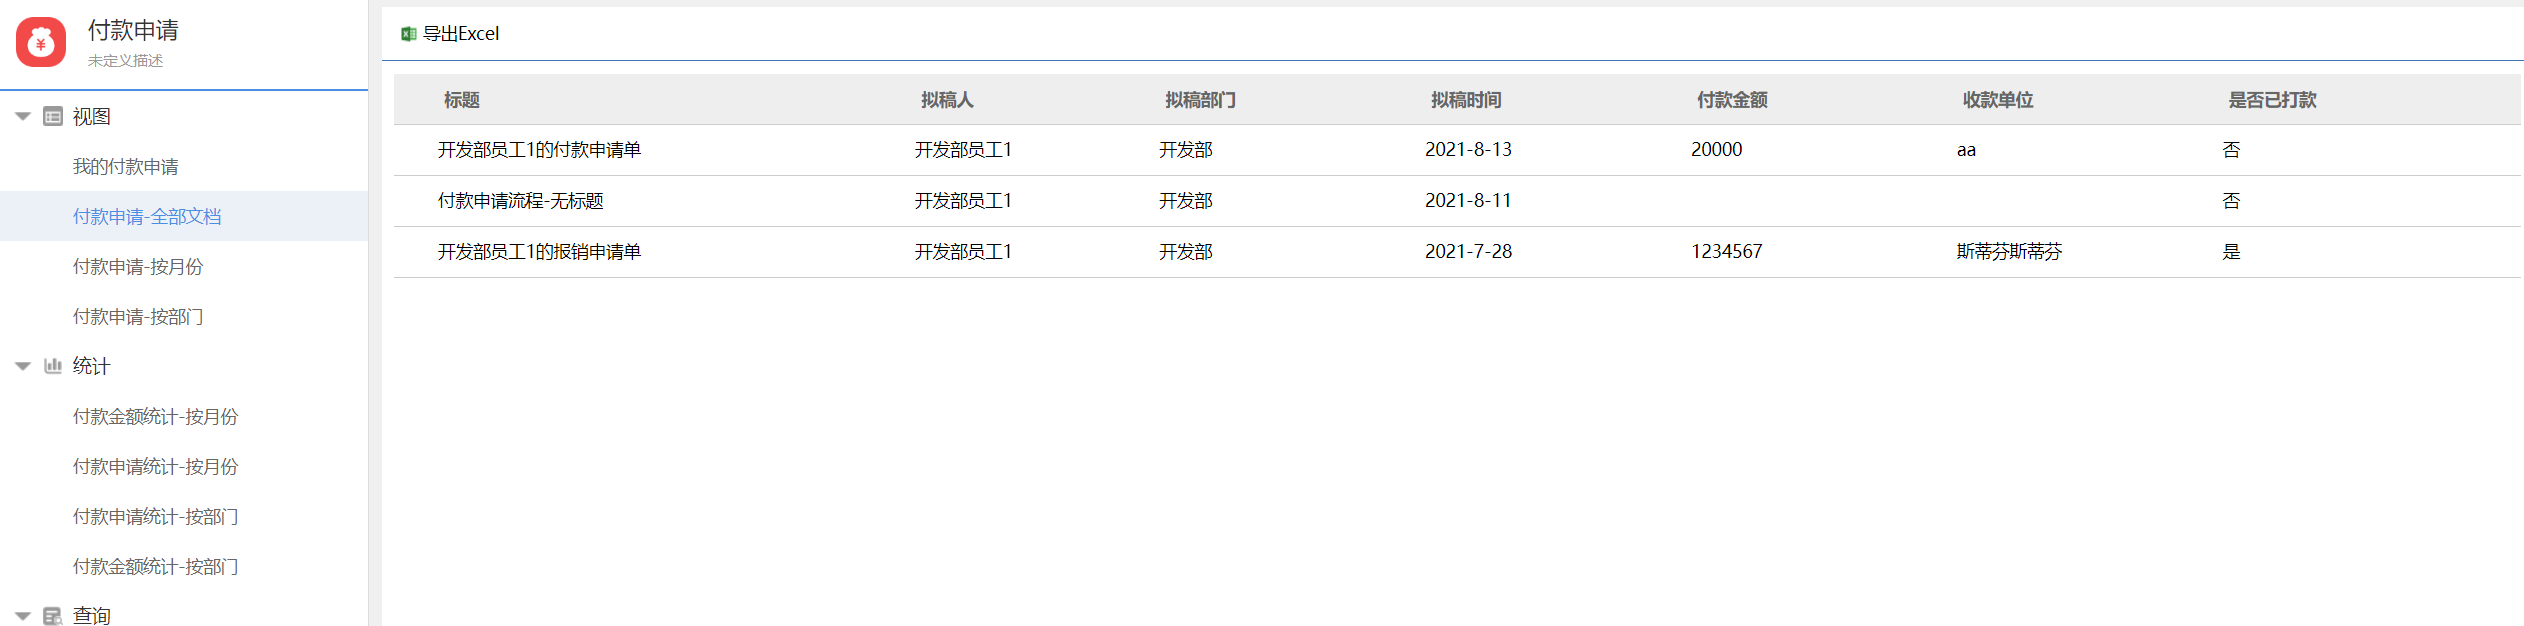Open 我的付款申请 view
The width and height of the screenshot is (2524, 626).
pyautogui.click(x=126, y=167)
